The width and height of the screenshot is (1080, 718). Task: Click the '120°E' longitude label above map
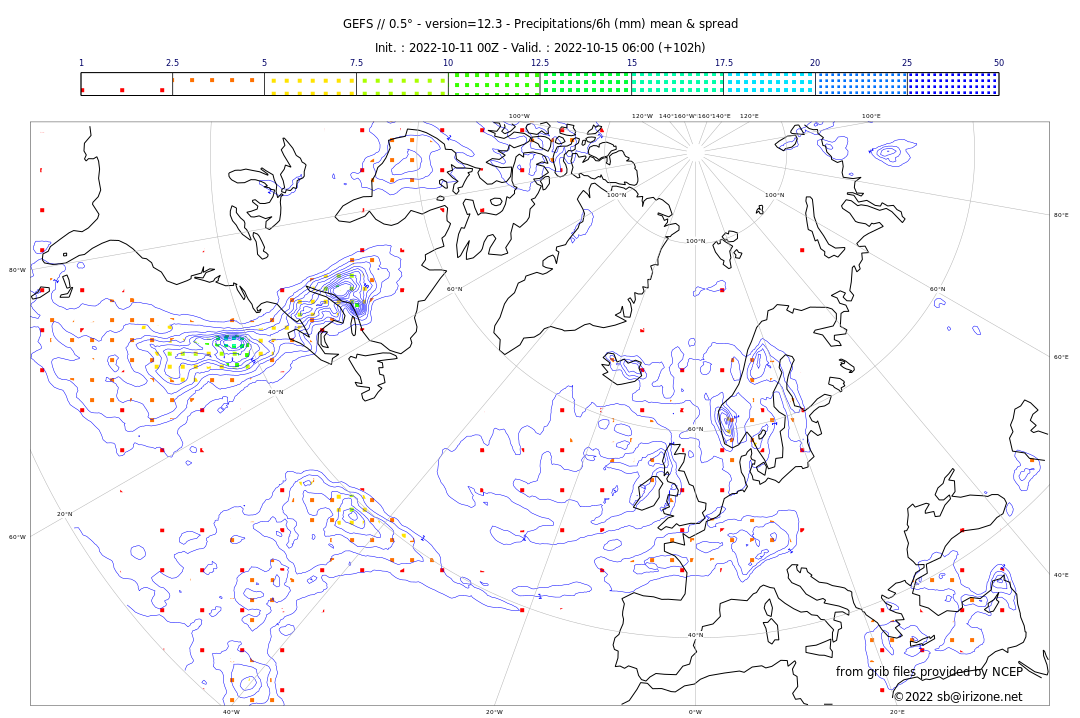pyautogui.click(x=749, y=116)
